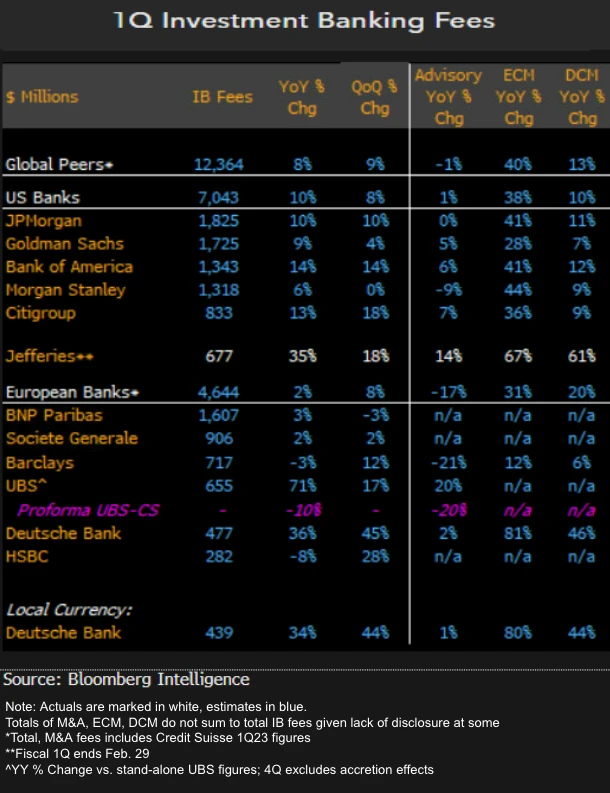
Task: Click 'Actuals are marked in white' note
Action: click(156, 707)
